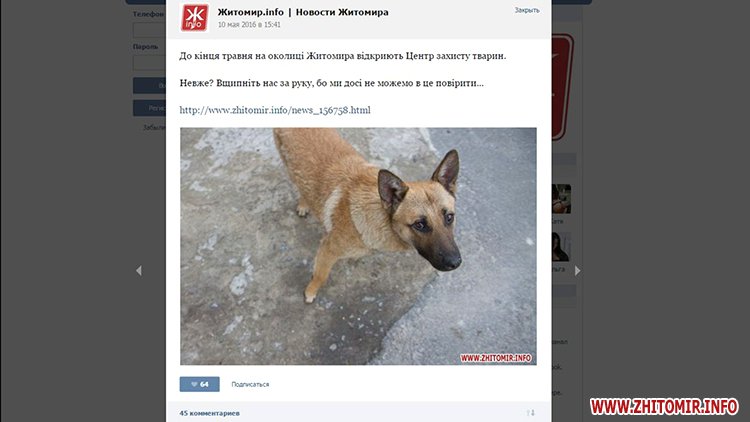The width and height of the screenshot is (750, 422).
Task: Click the Подписаться subscribe link
Action: 250,384
